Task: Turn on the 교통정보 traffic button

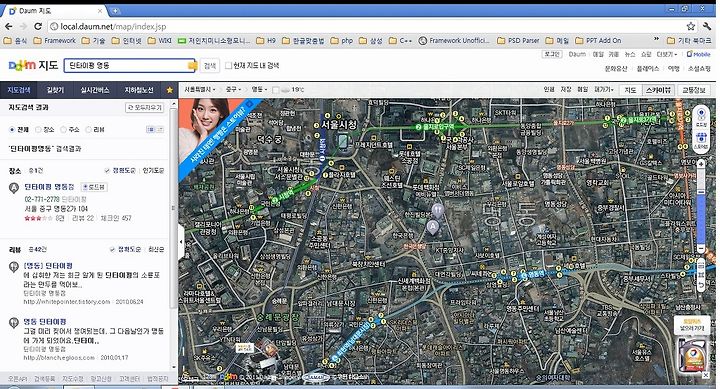Action: tap(693, 90)
